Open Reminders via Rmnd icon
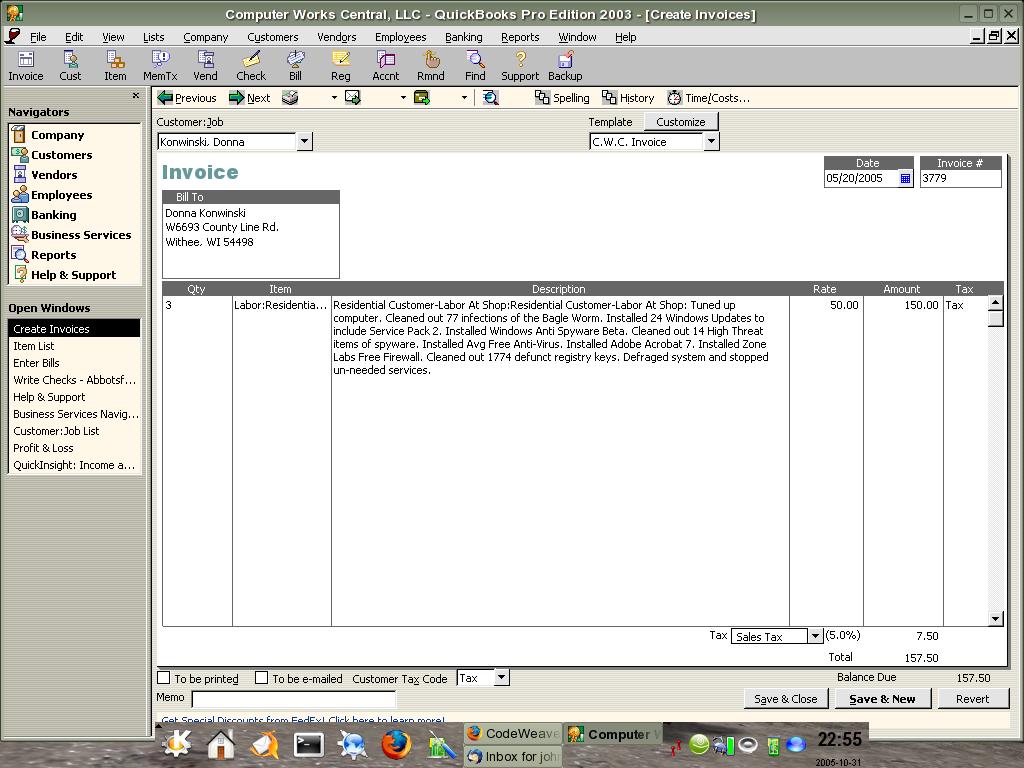Viewport: 1024px width, 768px height. (x=430, y=66)
